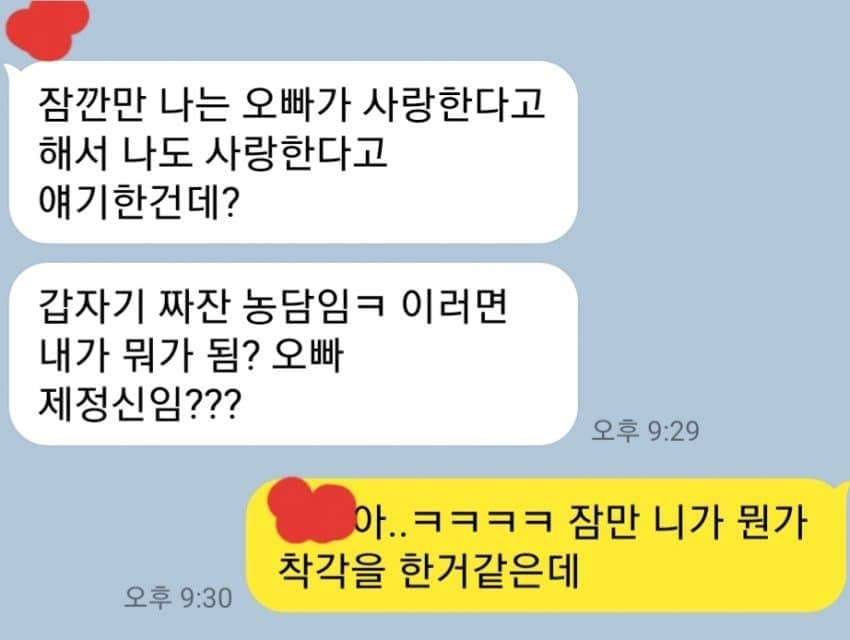Screen dimensions: 850x640
Task: Click the red scribble inside the yellow bubble
Action: click(x=311, y=510)
